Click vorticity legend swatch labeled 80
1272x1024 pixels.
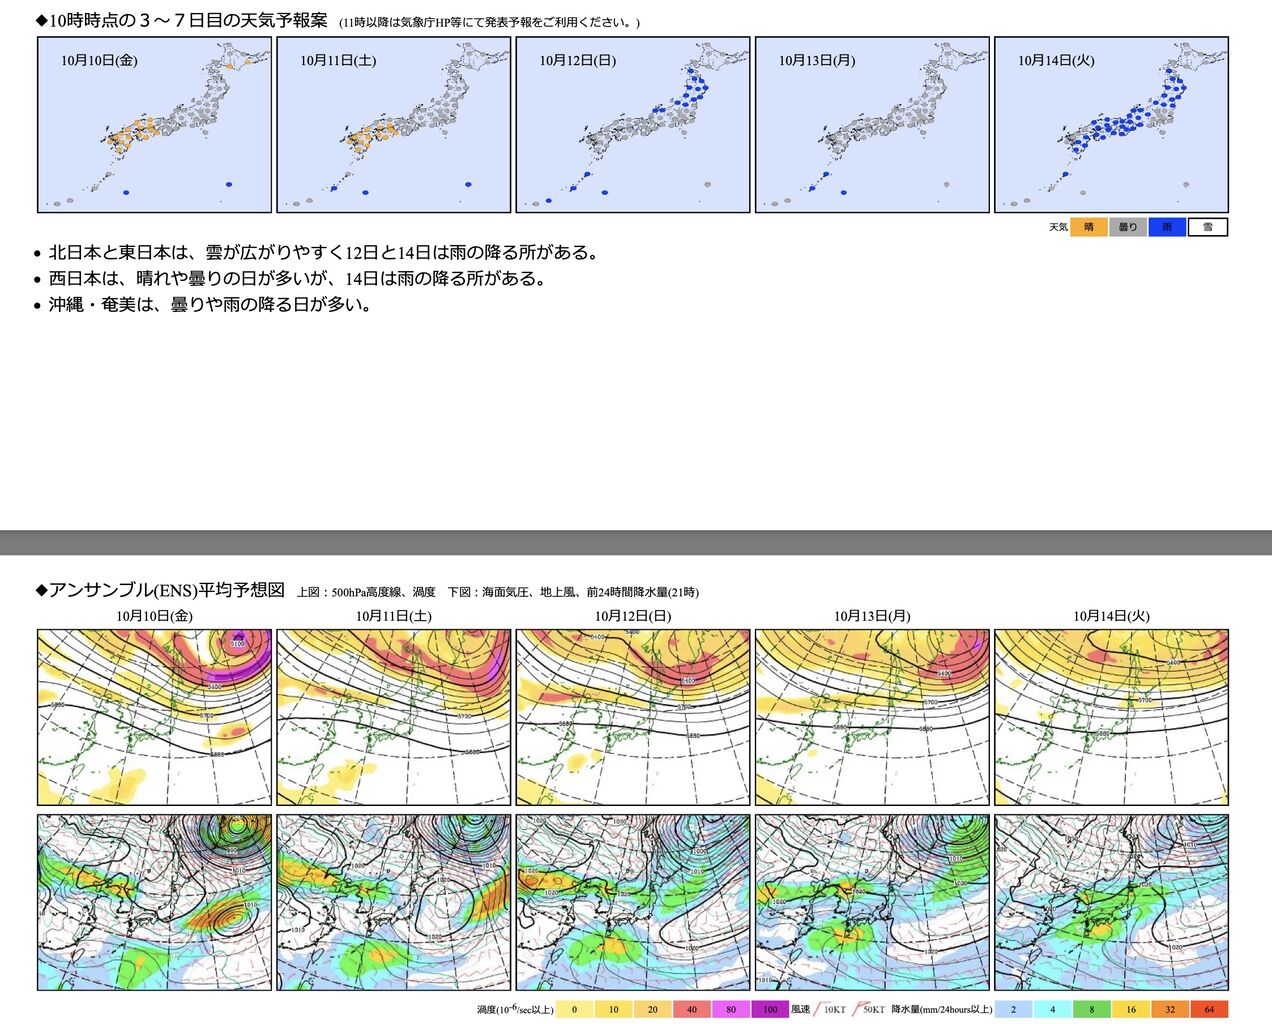(x=730, y=1009)
